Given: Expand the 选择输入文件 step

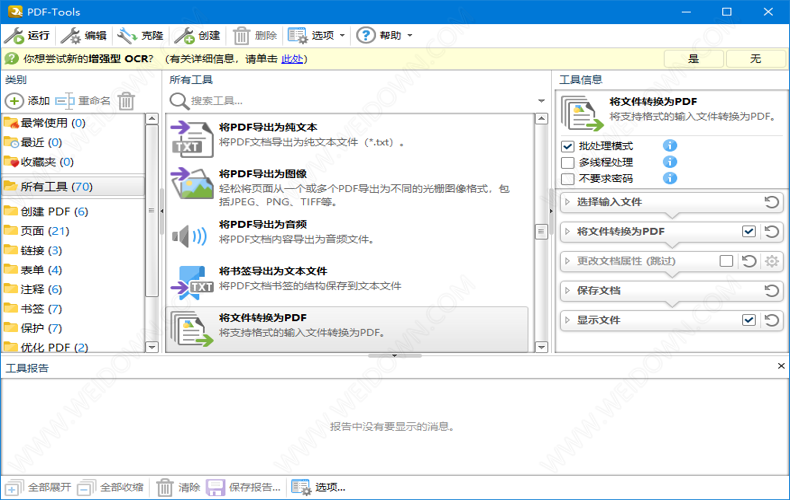Looking at the screenshot, I should (x=567, y=202).
